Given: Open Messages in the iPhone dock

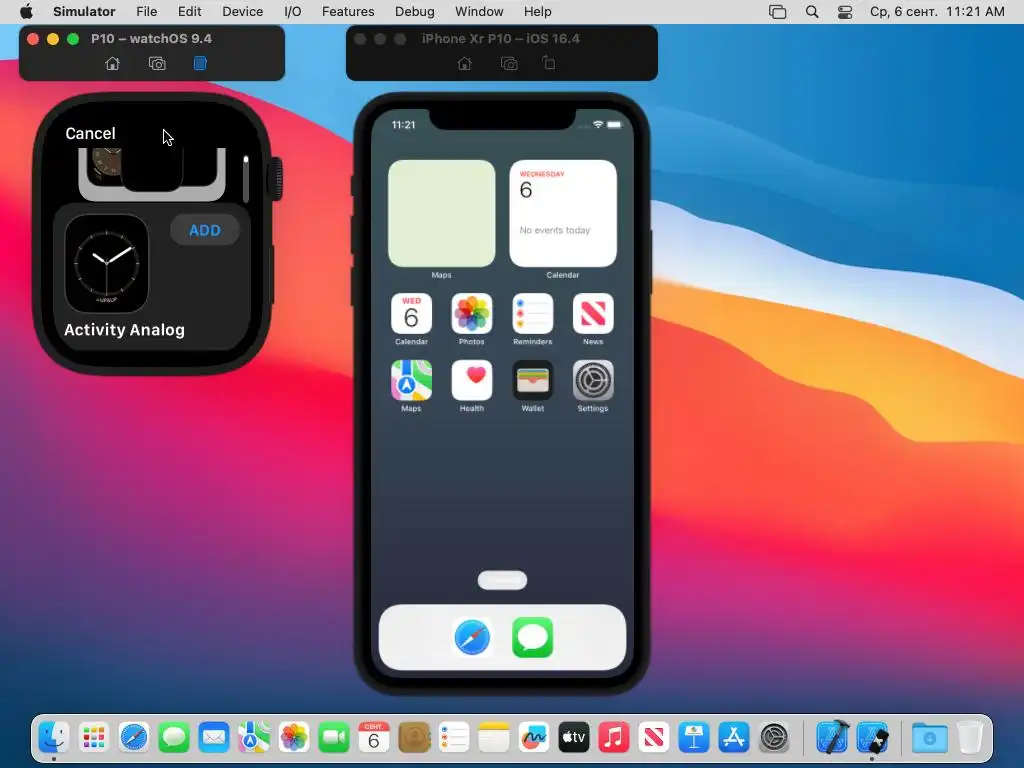Looking at the screenshot, I should 533,637.
